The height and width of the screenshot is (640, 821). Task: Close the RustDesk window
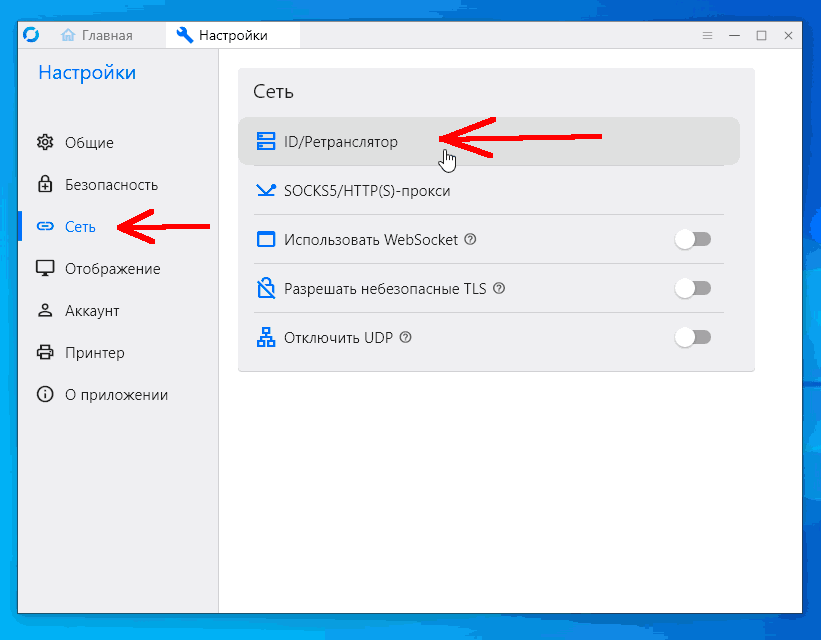(x=788, y=35)
